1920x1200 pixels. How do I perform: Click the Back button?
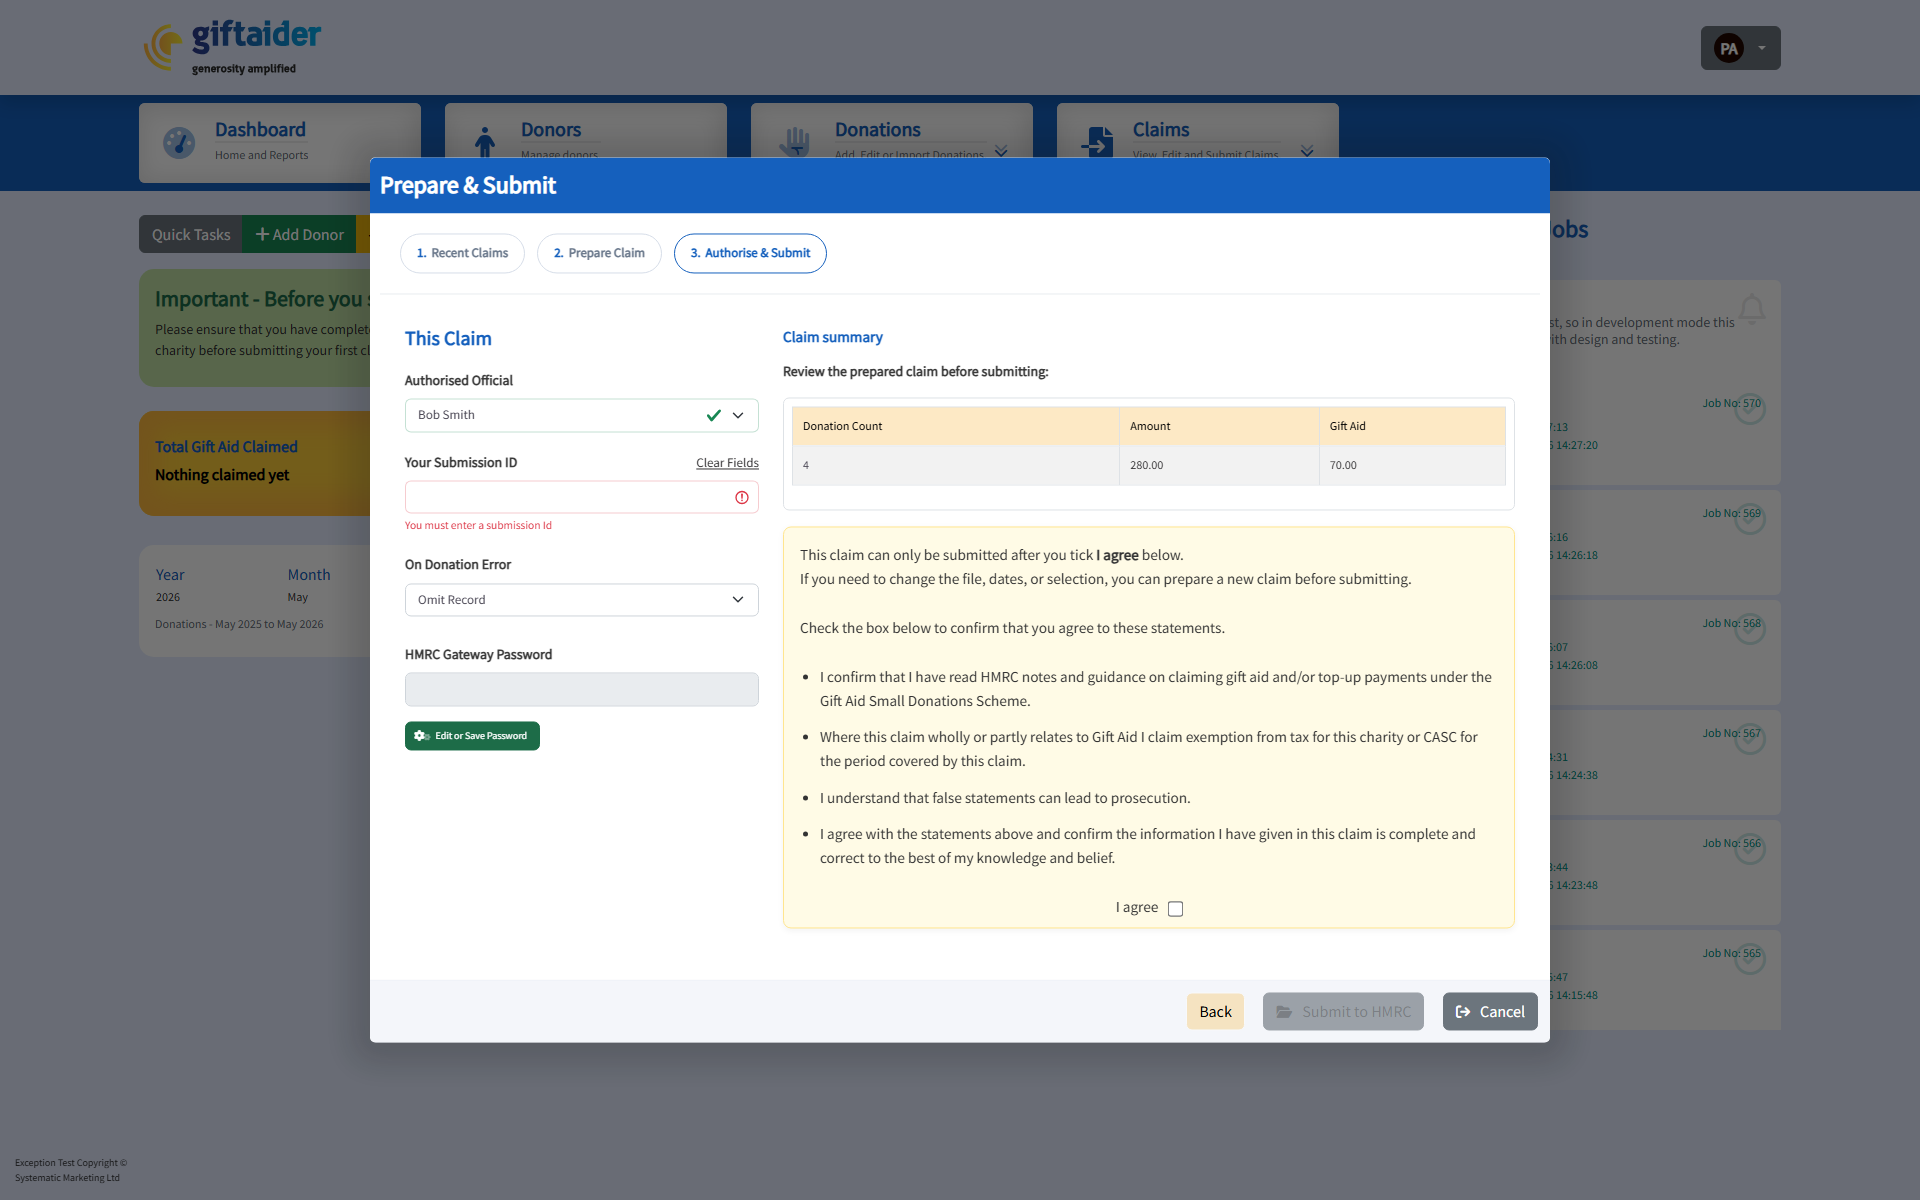pos(1215,1012)
